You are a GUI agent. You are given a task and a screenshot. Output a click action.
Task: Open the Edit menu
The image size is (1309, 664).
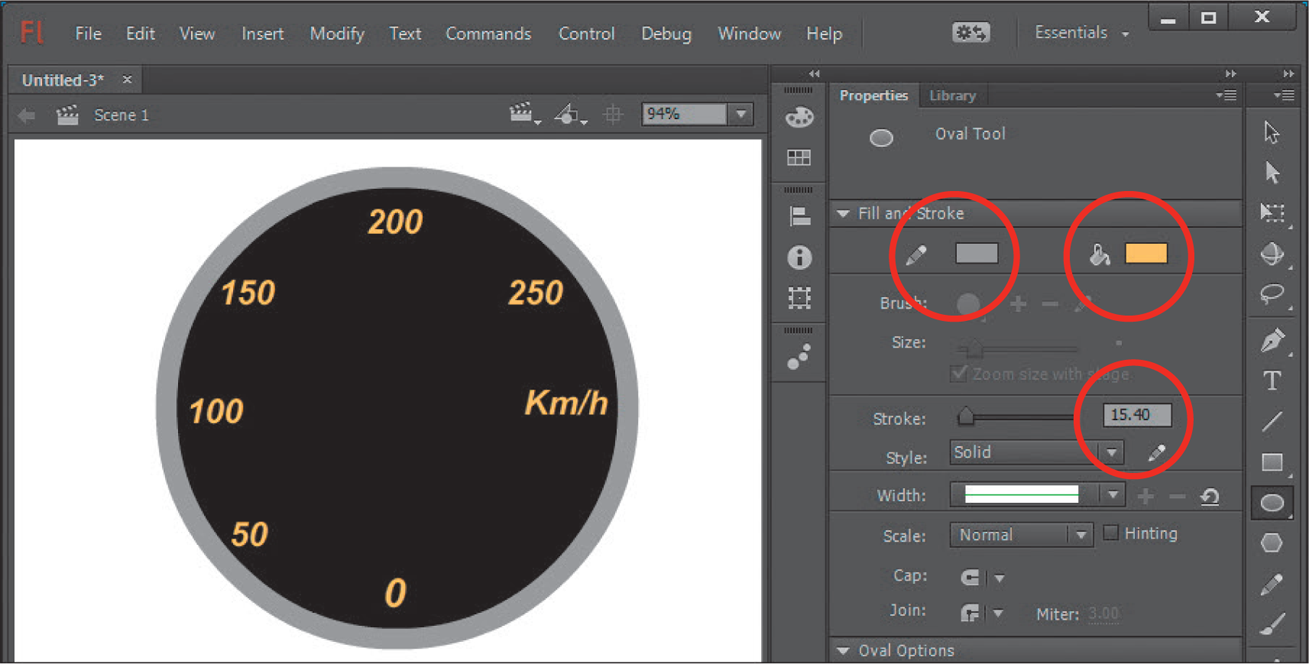[x=140, y=33]
